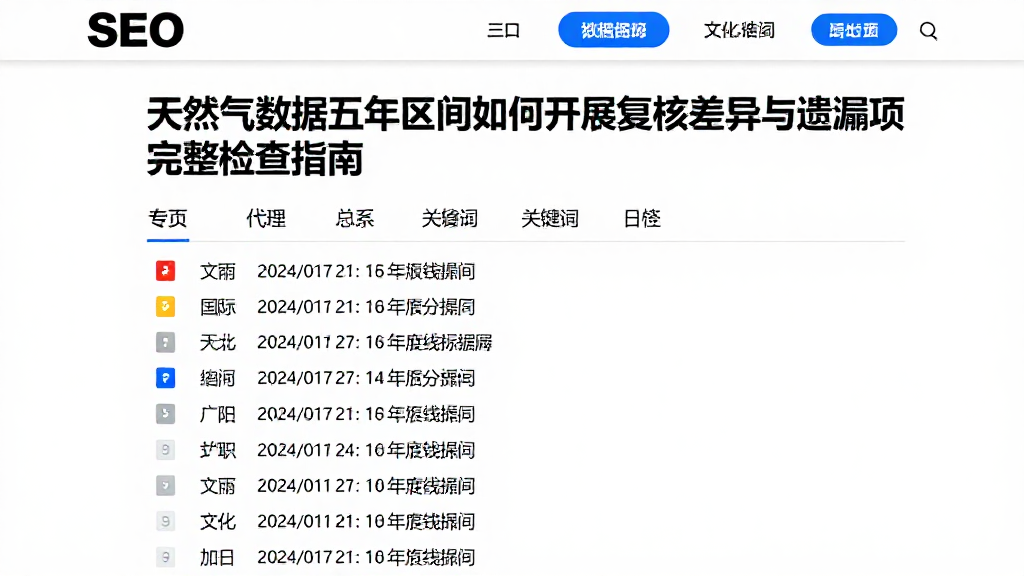Open the entry dated 2024/017 27:14
Viewport: 1024px width, 576px height.
pos(366,378)
